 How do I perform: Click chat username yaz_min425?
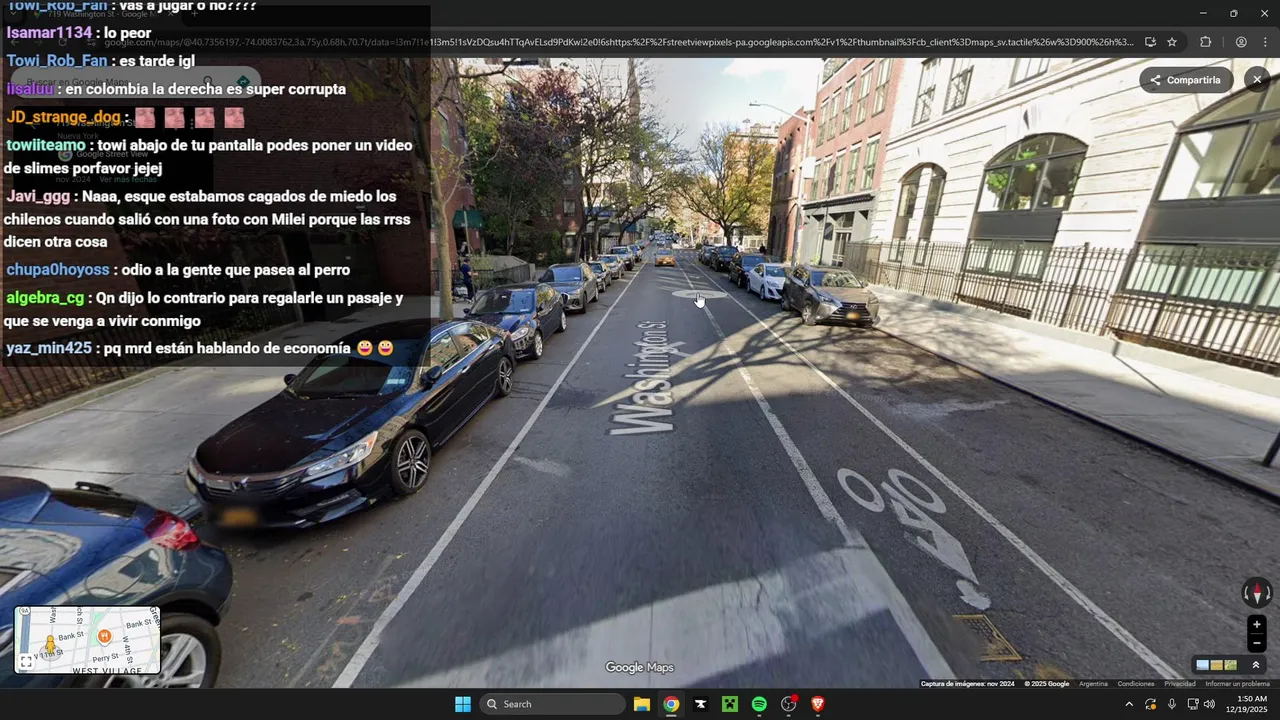click(49, 348)
